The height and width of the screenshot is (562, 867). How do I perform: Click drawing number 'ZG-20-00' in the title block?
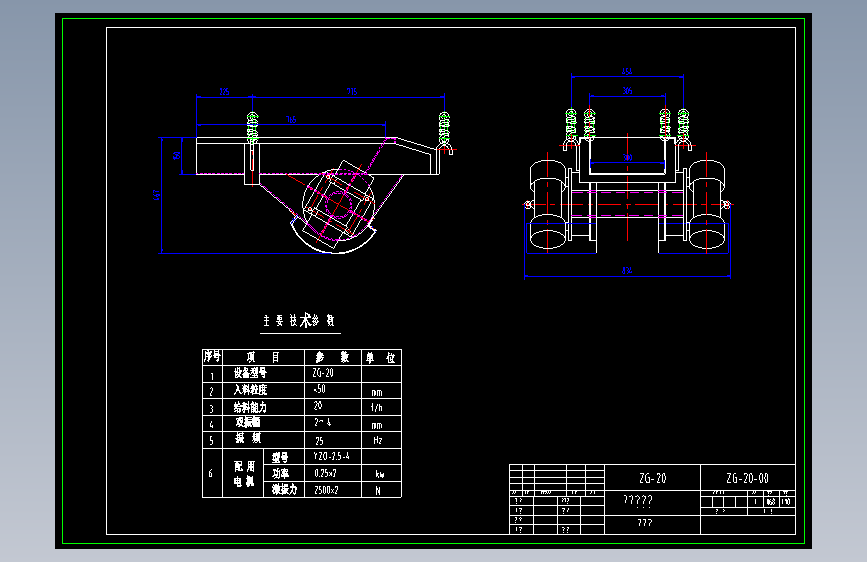coord(748,478)
